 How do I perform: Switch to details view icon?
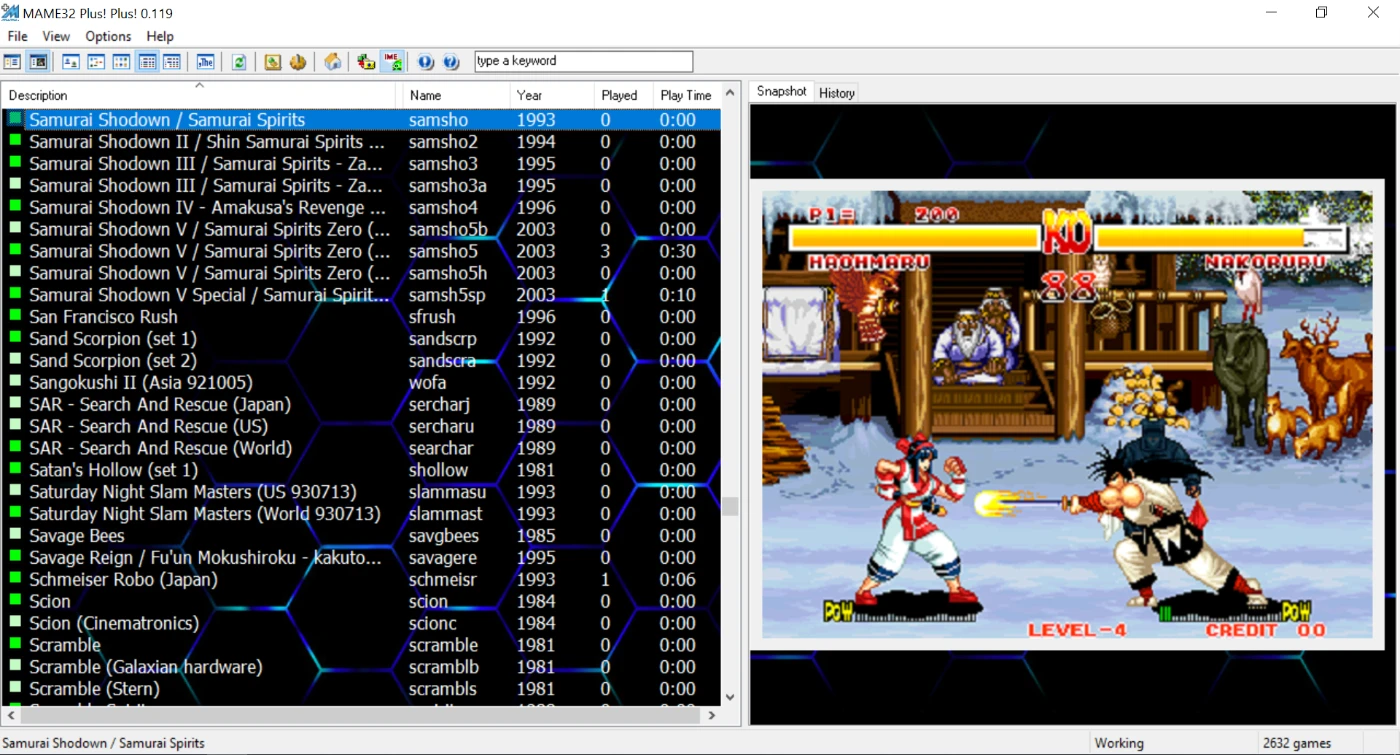click(147, 62)
